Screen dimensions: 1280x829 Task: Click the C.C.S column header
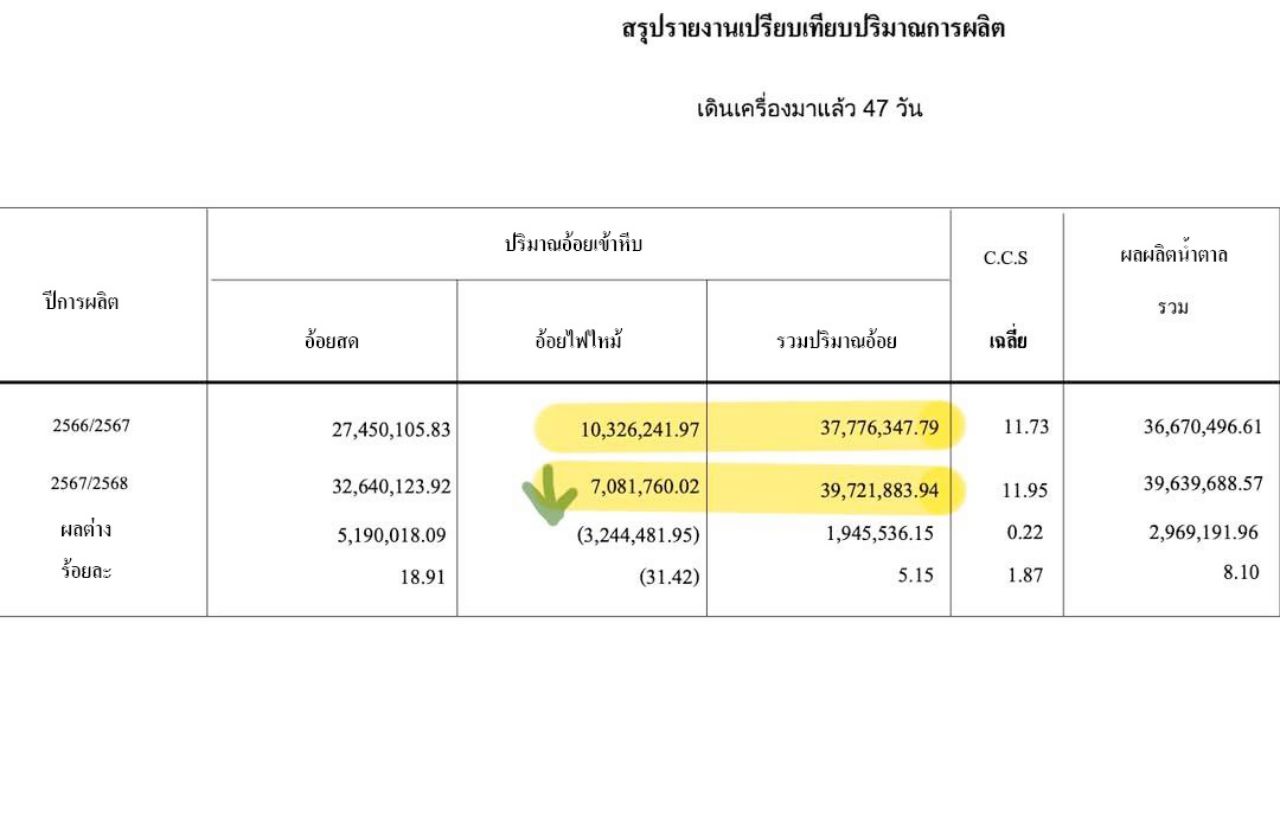coord(1005,258)
